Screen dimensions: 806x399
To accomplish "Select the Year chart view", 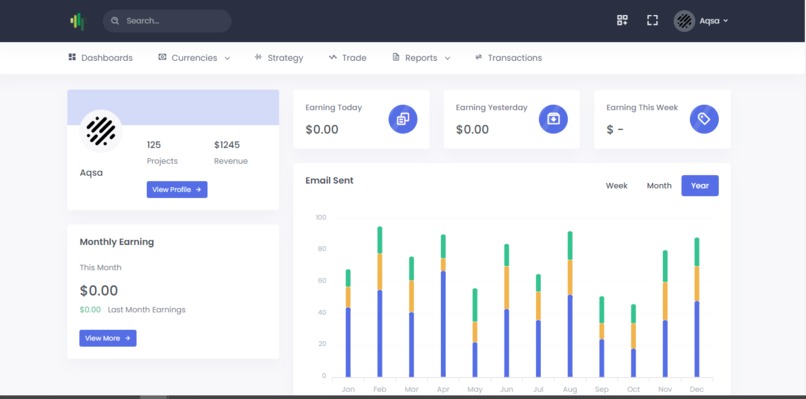I will point(700,186).
